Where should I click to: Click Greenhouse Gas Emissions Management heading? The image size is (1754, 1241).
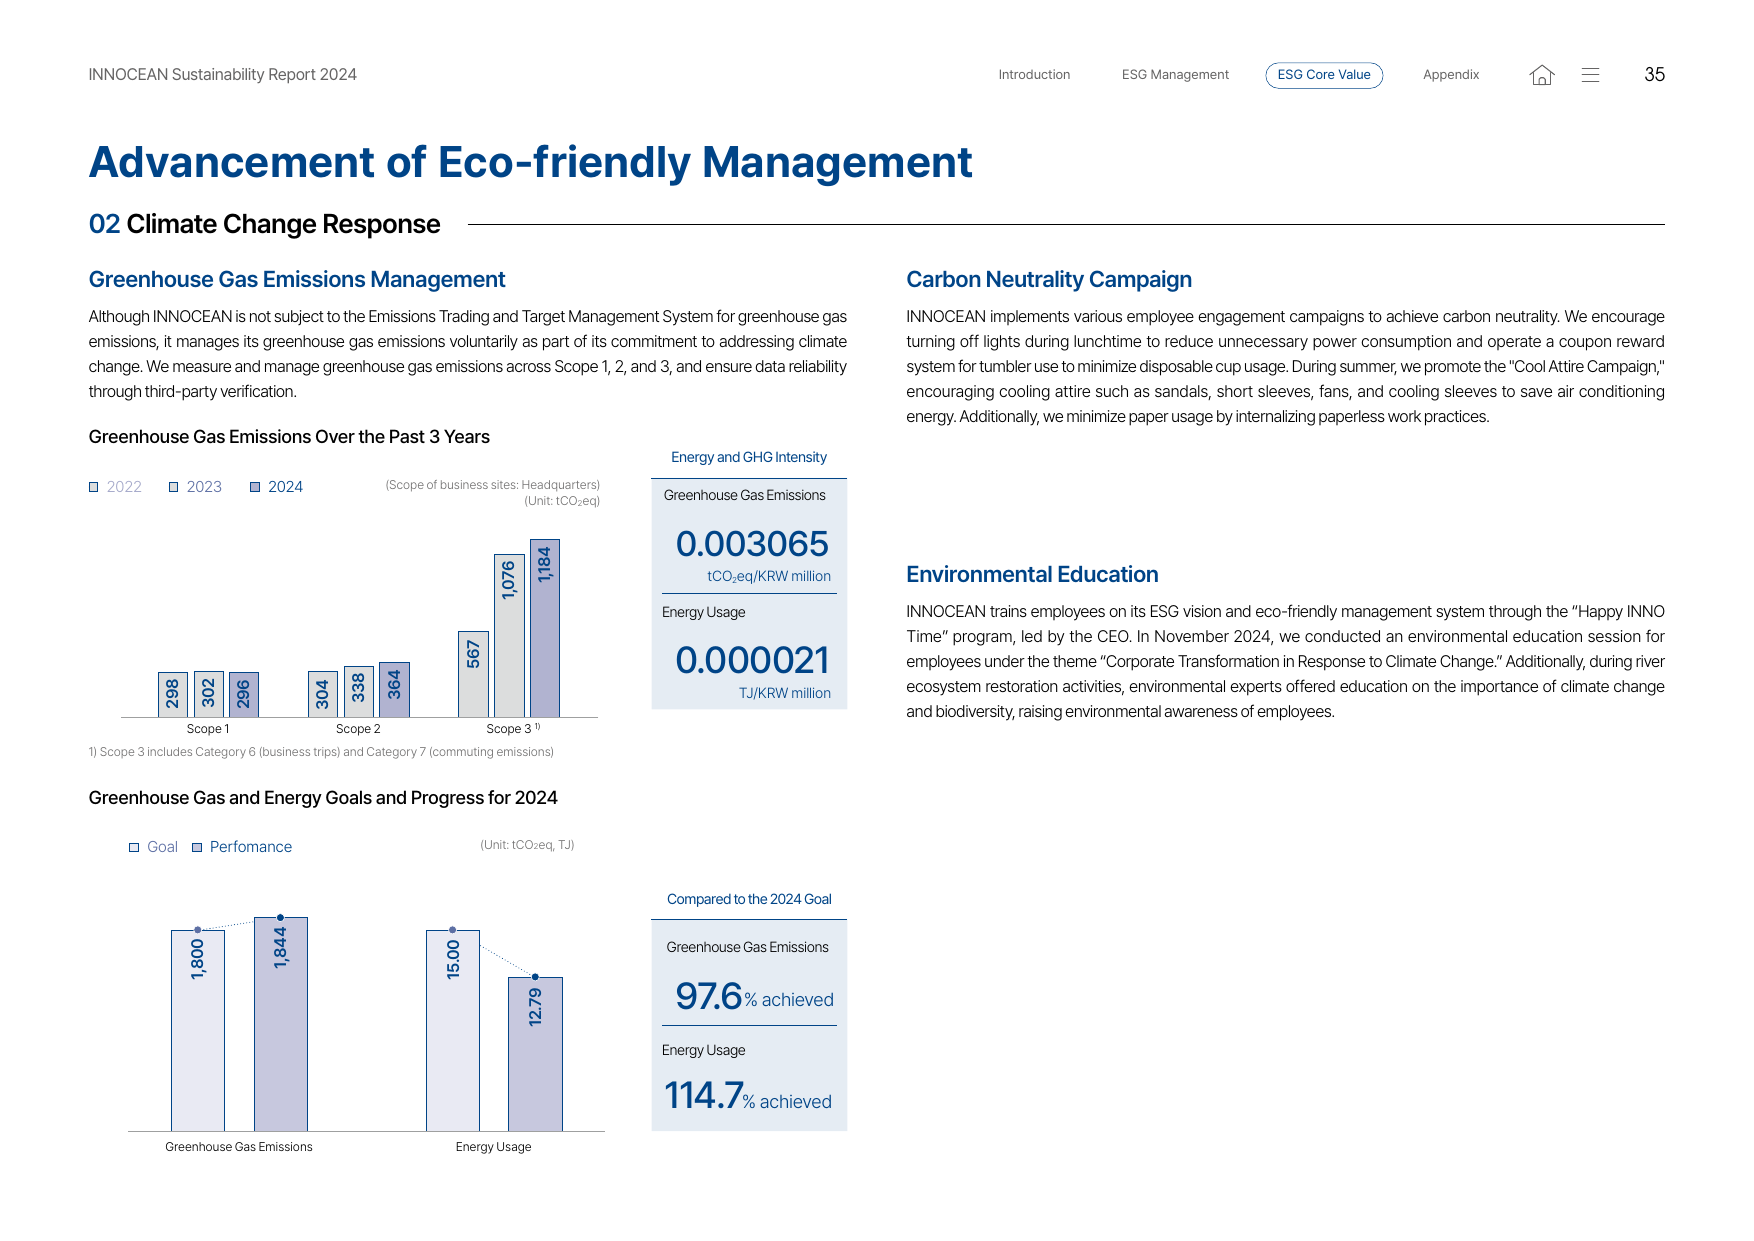coord(297,280)
